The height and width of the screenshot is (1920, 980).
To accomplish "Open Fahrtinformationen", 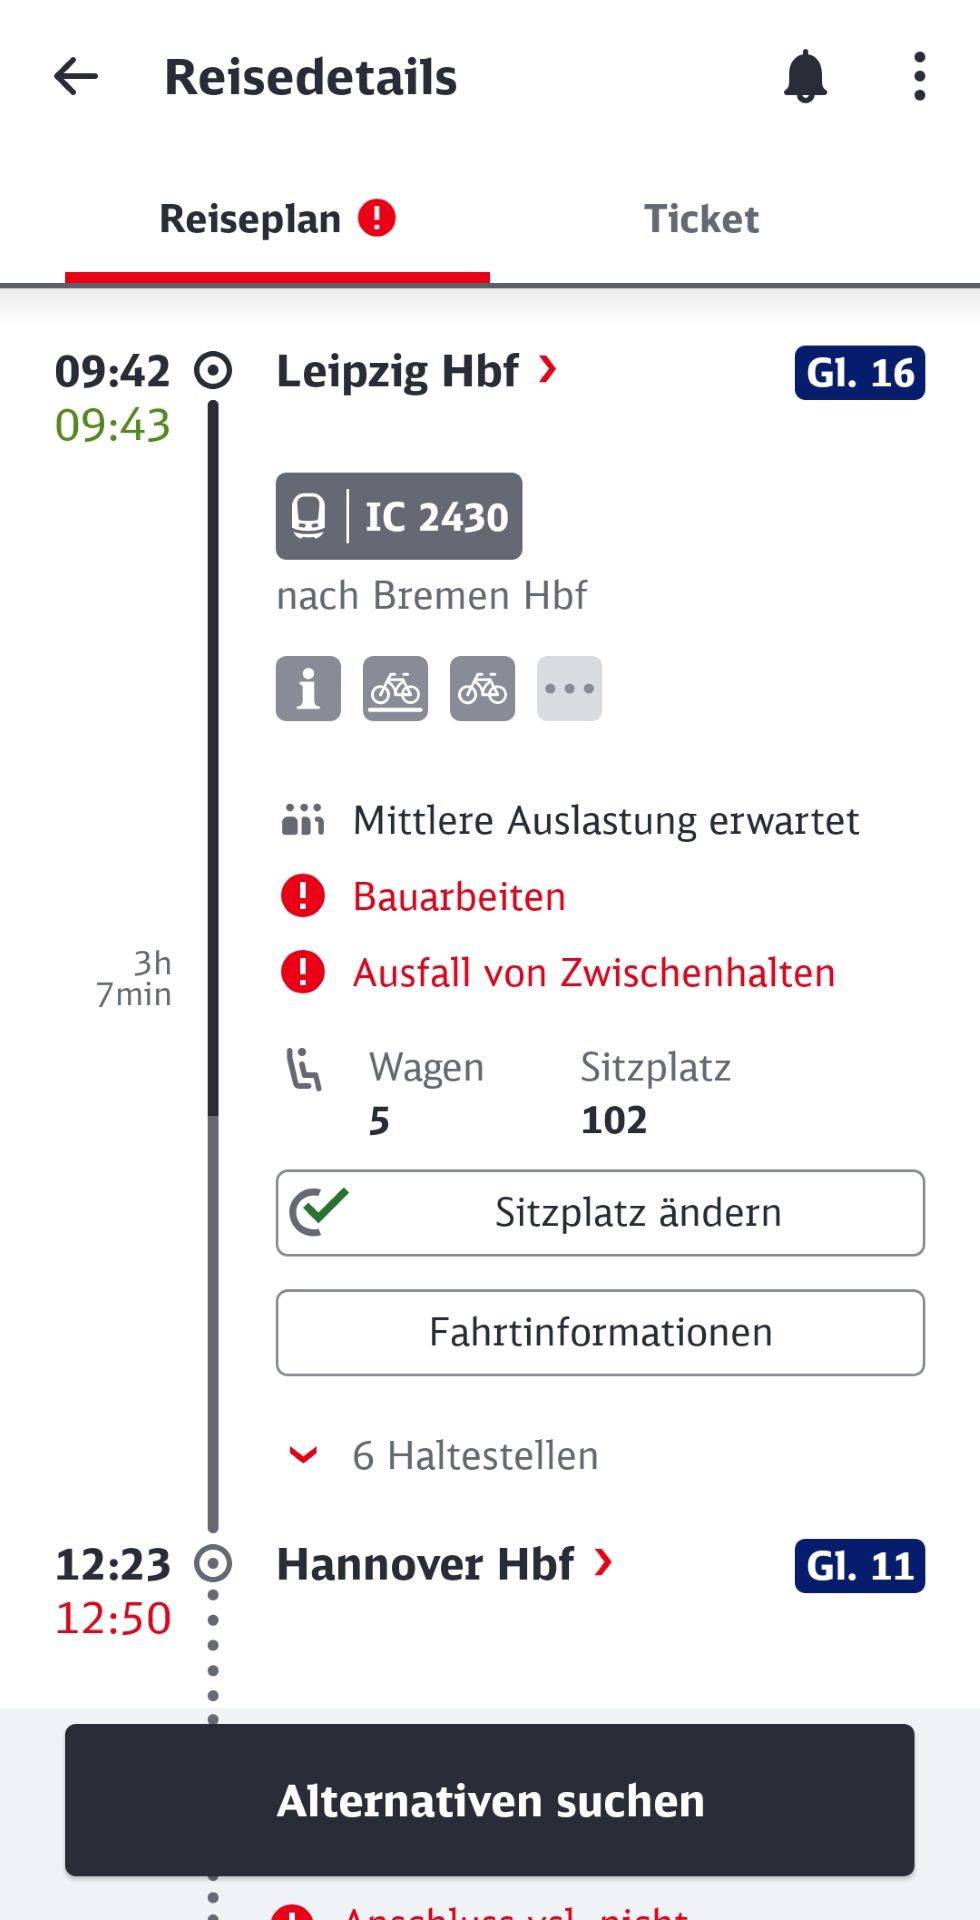I will pyautogui.click(x=600, y=1332).
